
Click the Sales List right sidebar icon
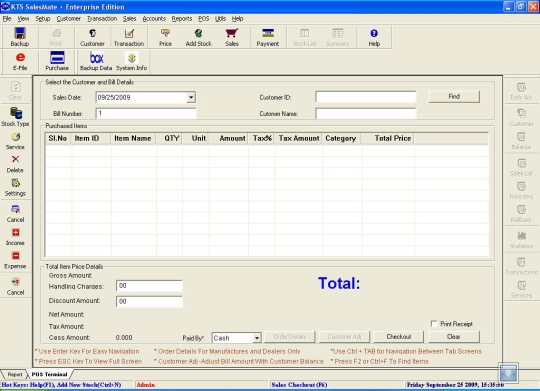[521, 167]
